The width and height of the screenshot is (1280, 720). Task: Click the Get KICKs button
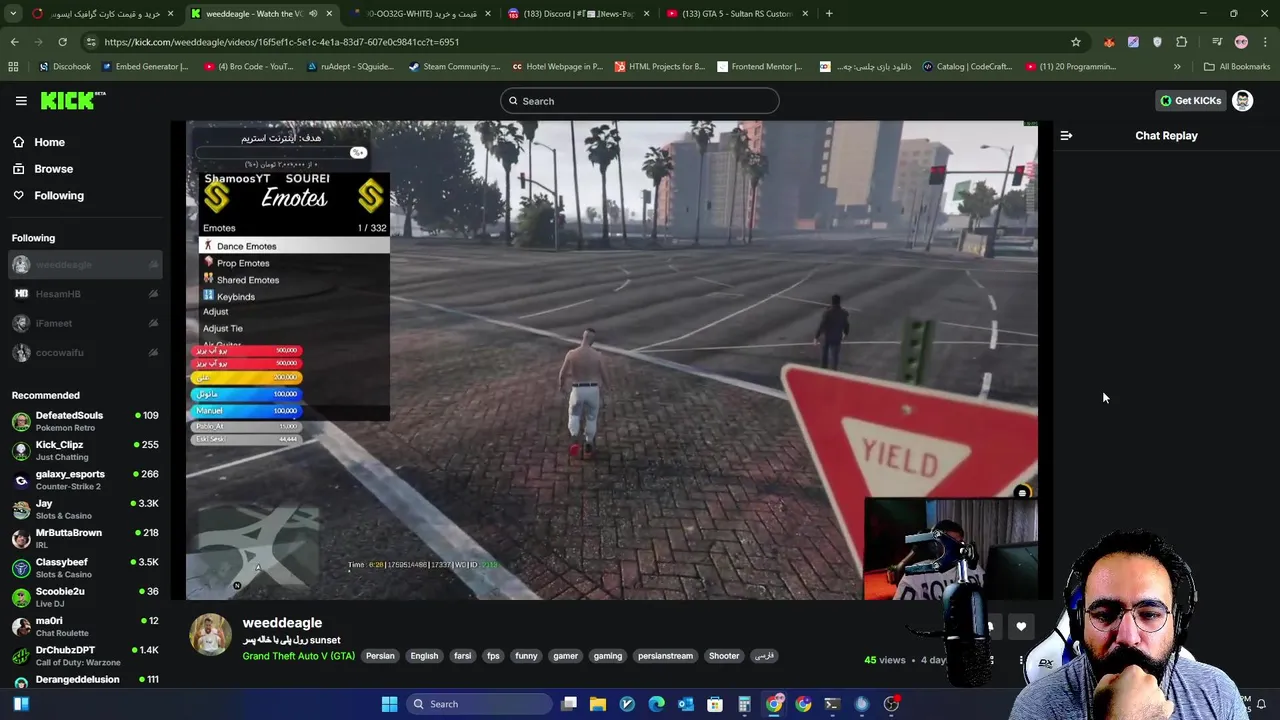click(1190, 101)
